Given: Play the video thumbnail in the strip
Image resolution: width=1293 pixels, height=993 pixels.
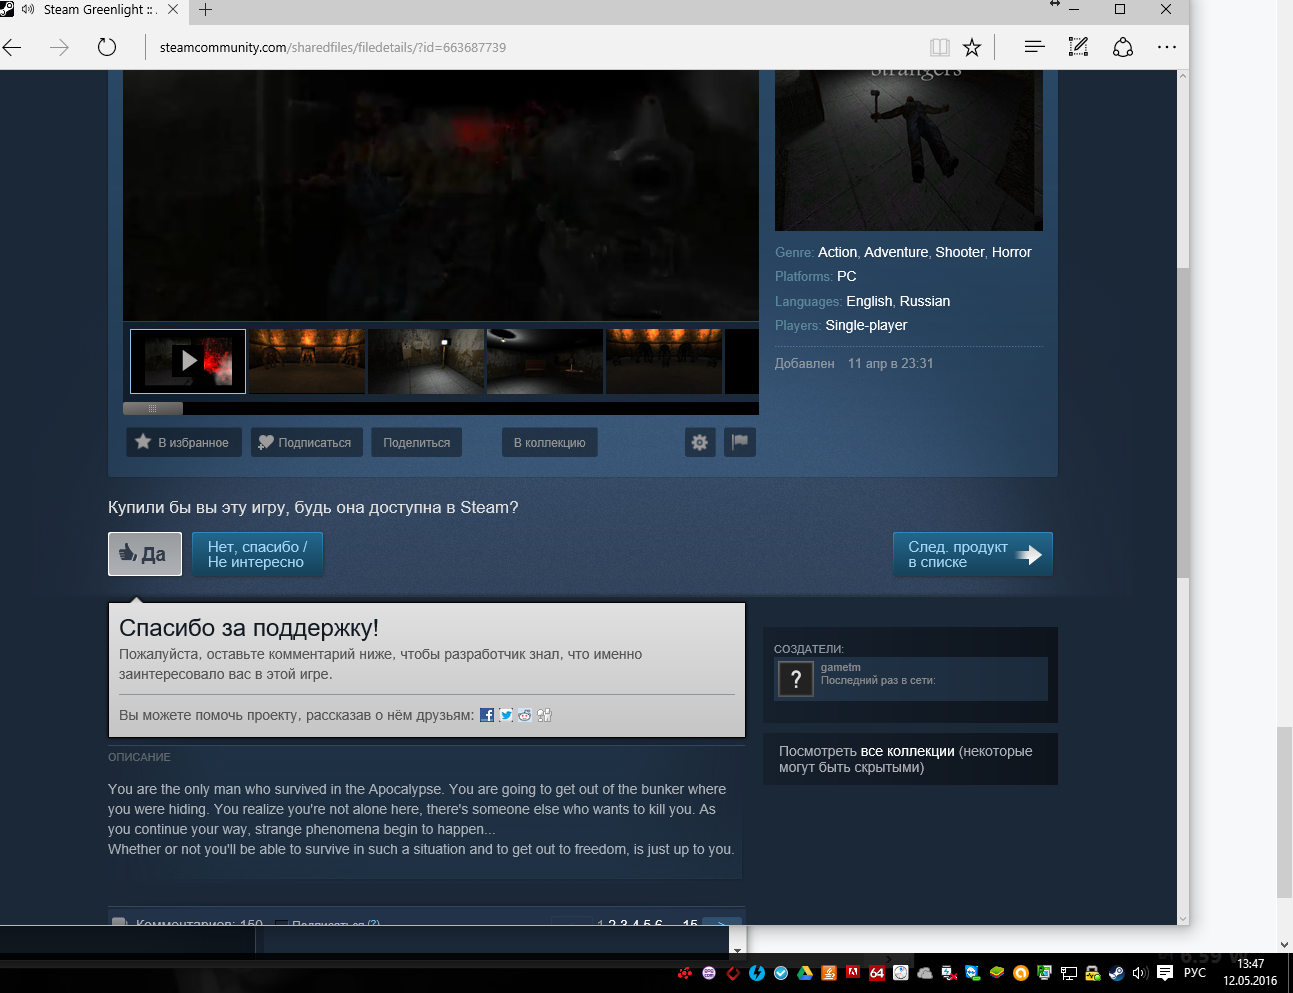Looking at the screenshot, I should [x=188, y=361].
